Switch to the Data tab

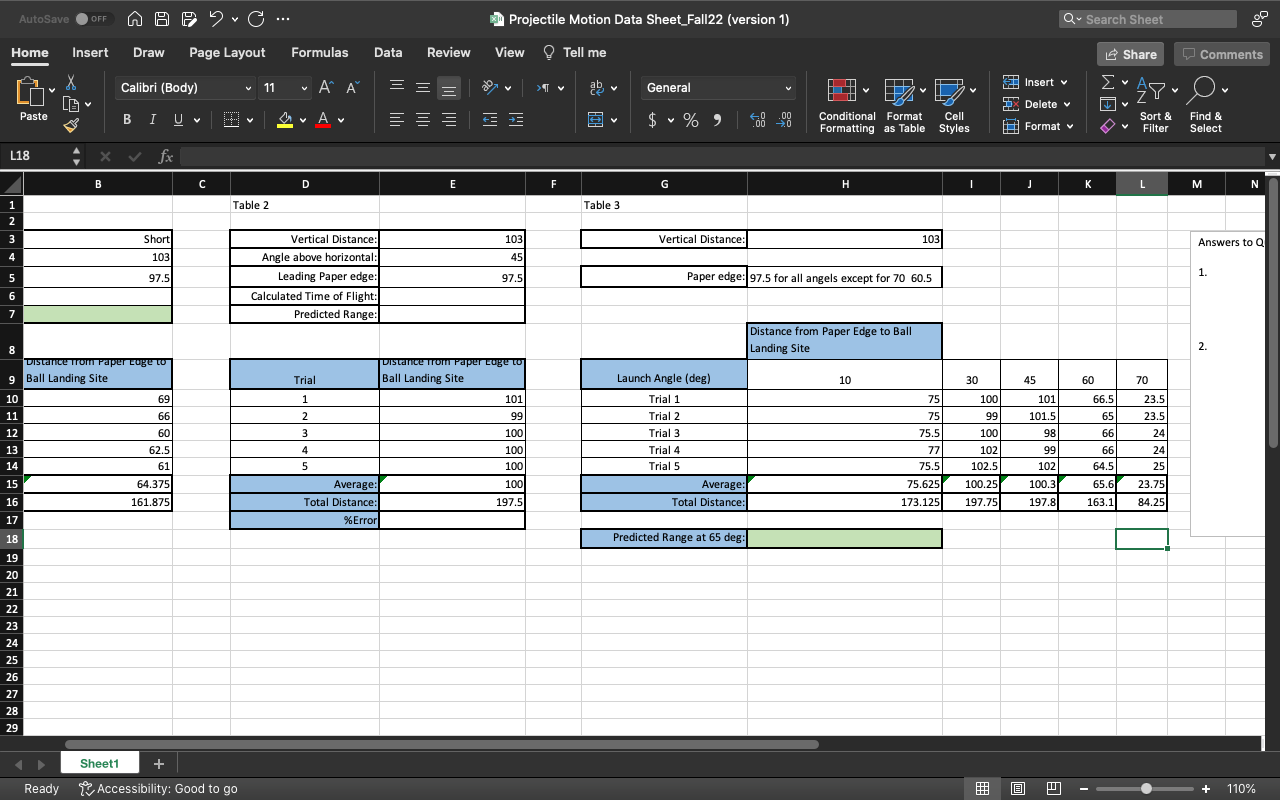coord(388,53)
